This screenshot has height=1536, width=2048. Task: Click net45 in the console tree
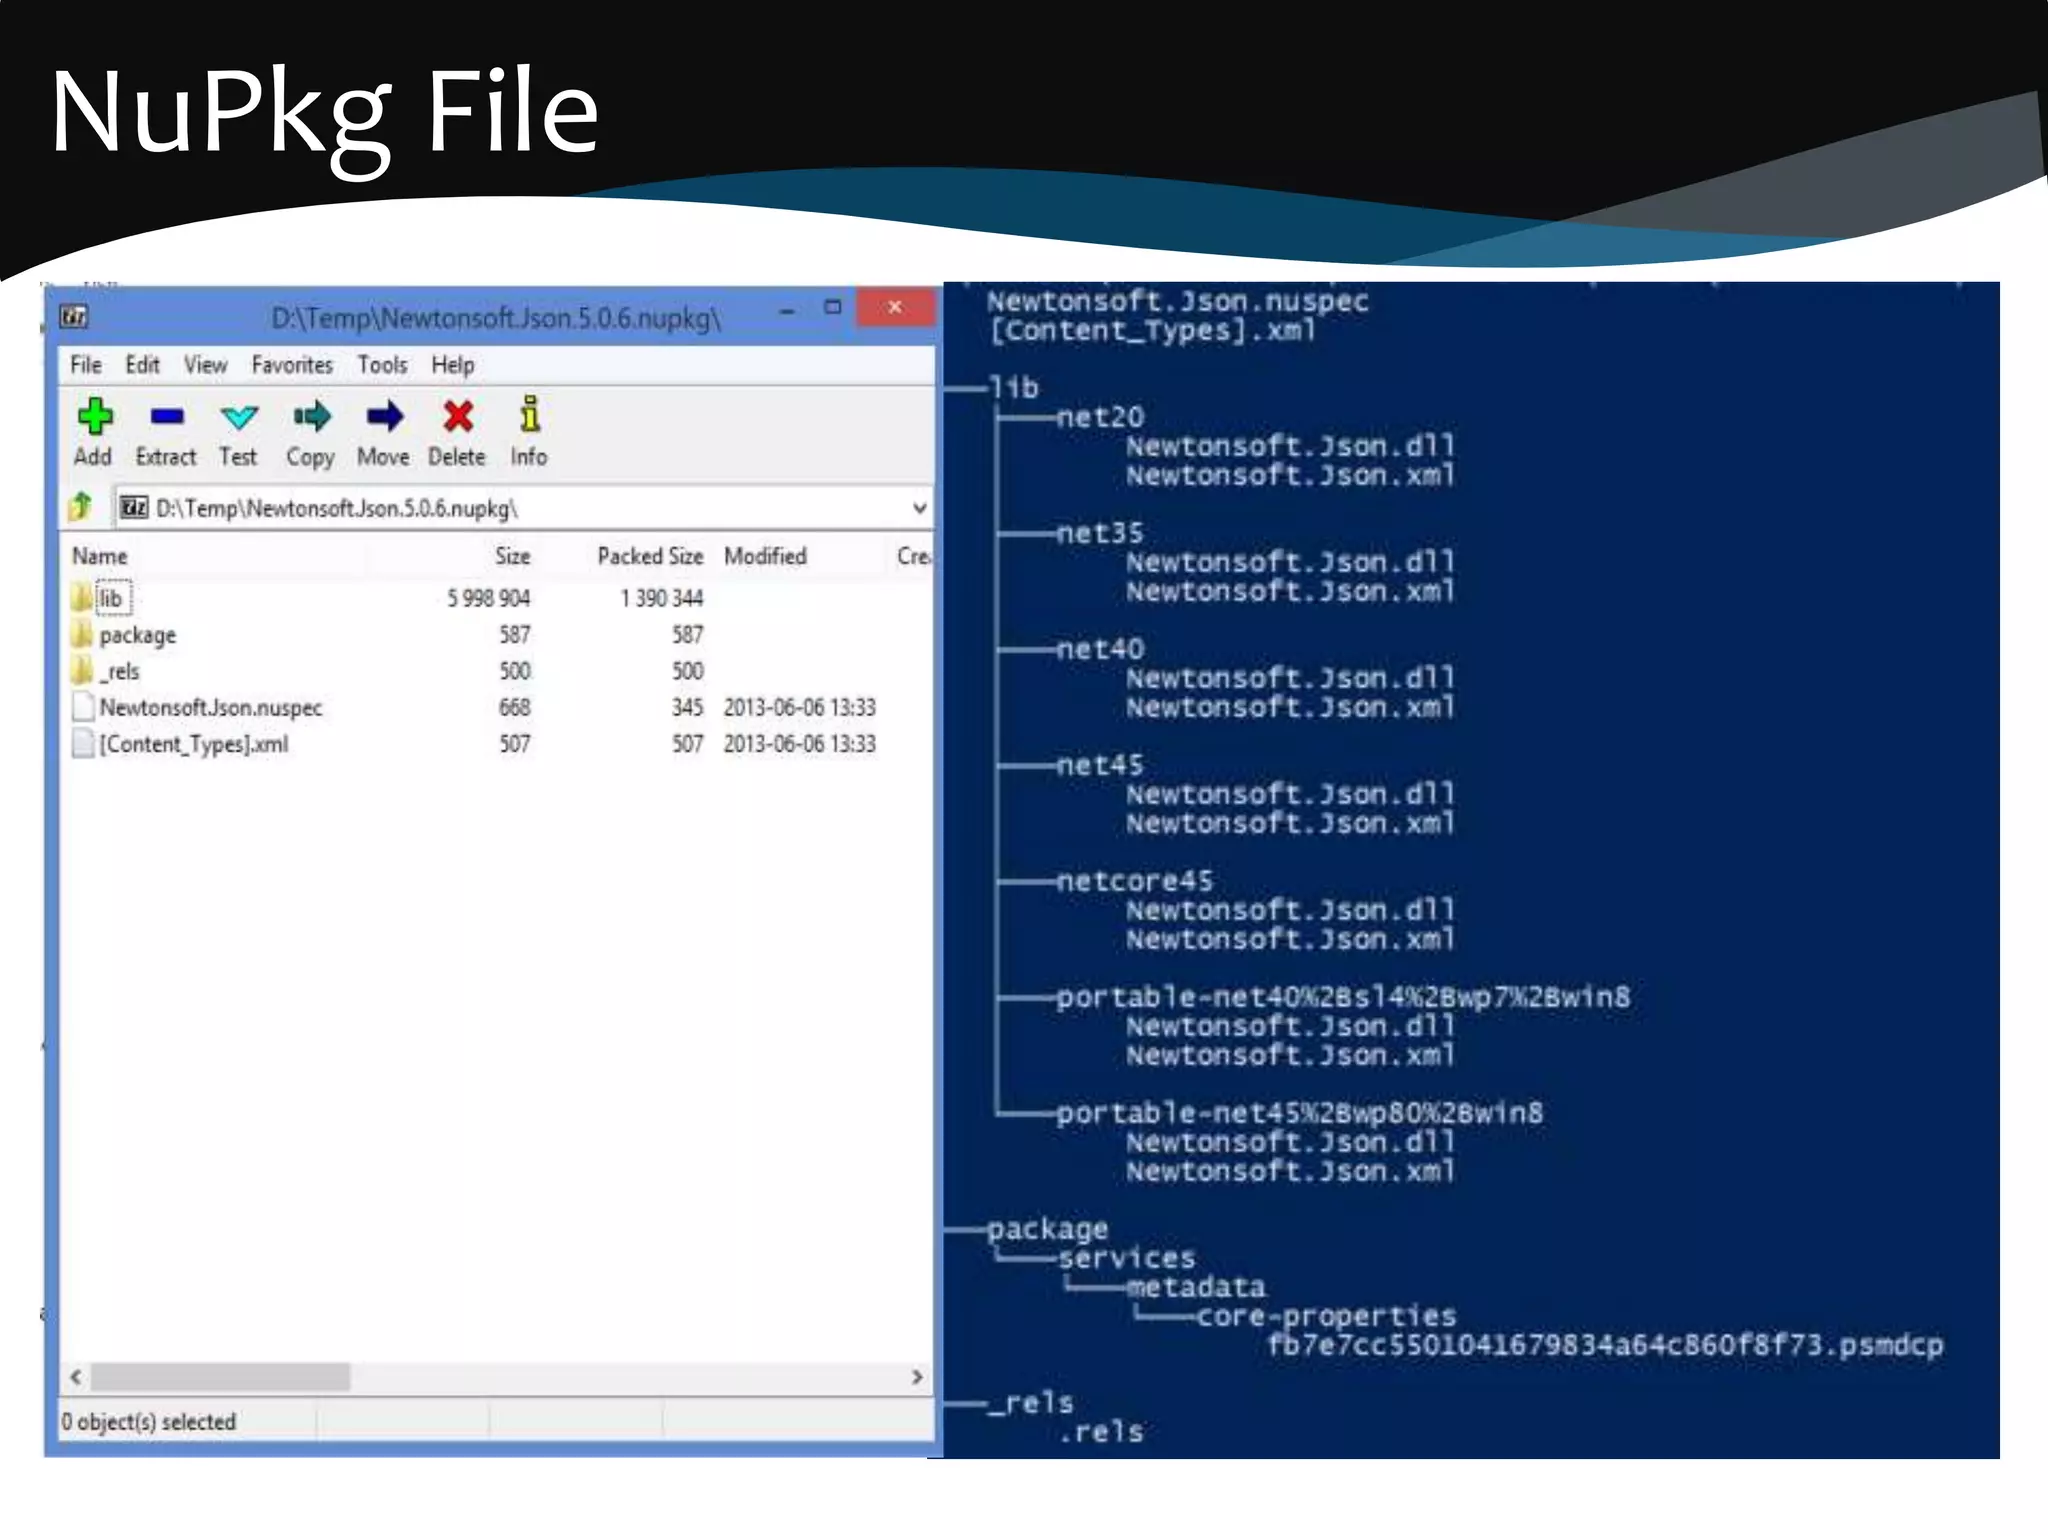tap(1100, 764)
